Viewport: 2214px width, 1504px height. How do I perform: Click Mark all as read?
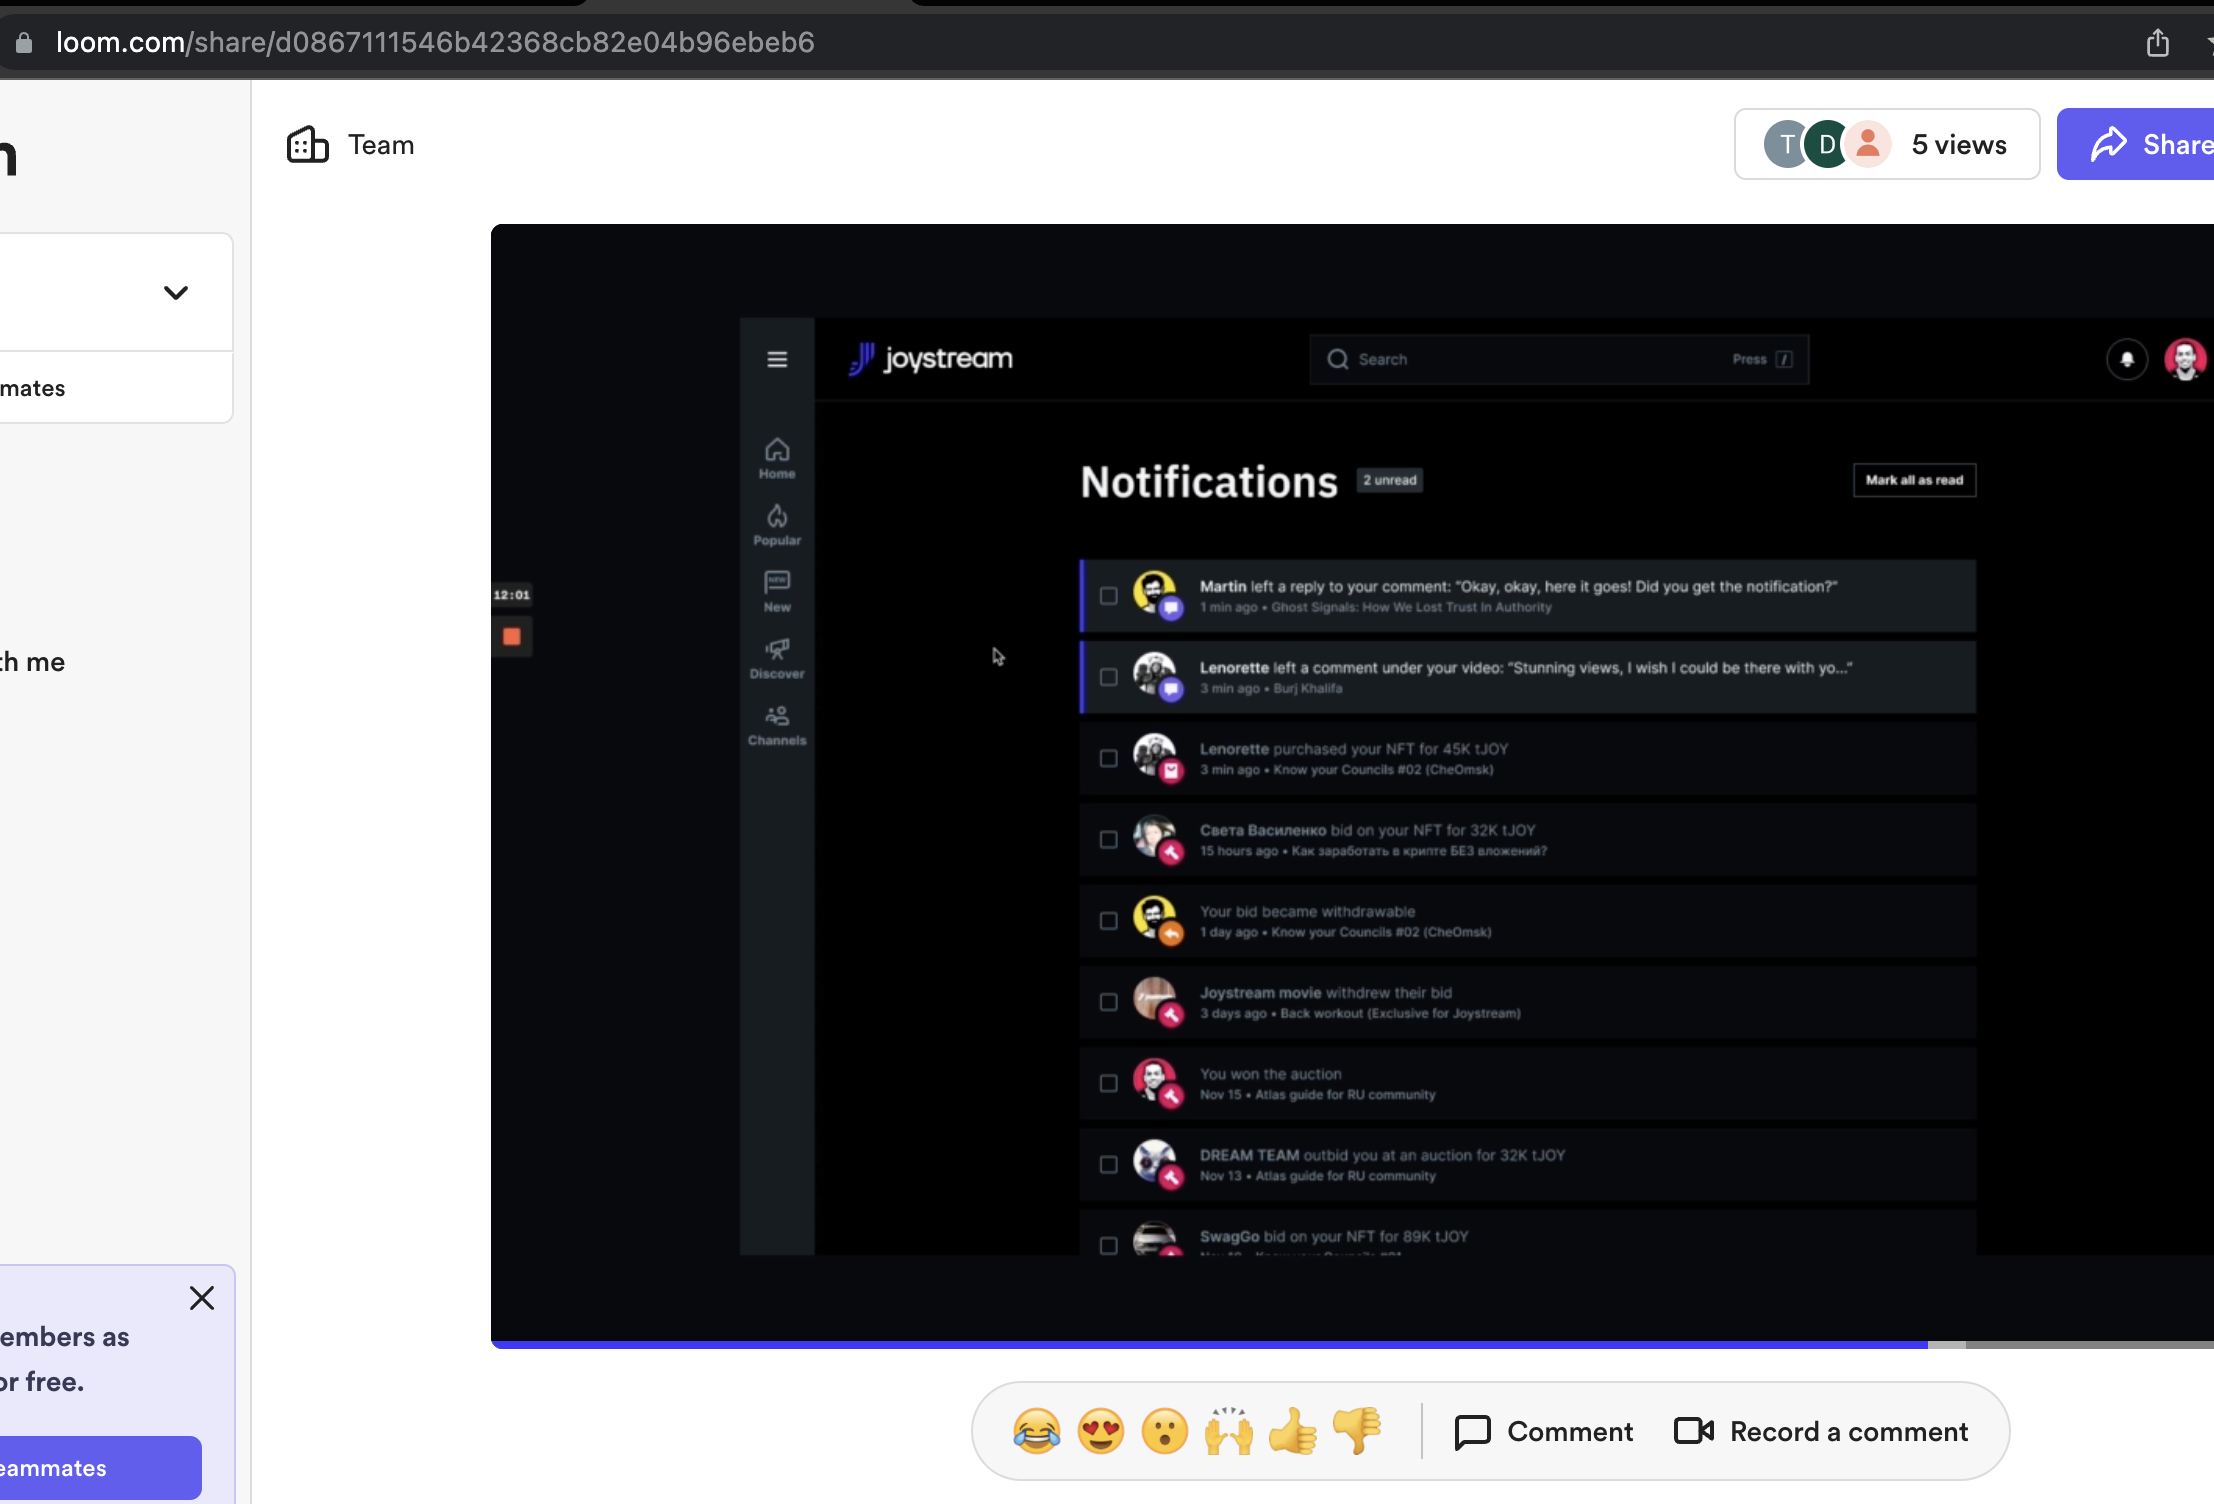(1913, 480)
